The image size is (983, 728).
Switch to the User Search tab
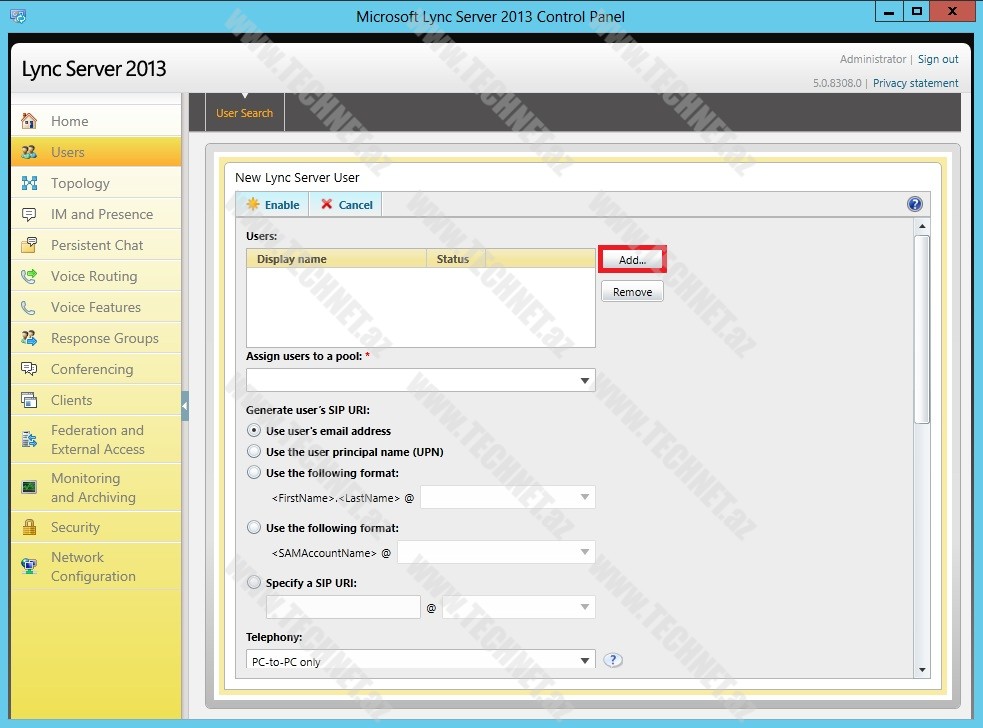[244, 113]
